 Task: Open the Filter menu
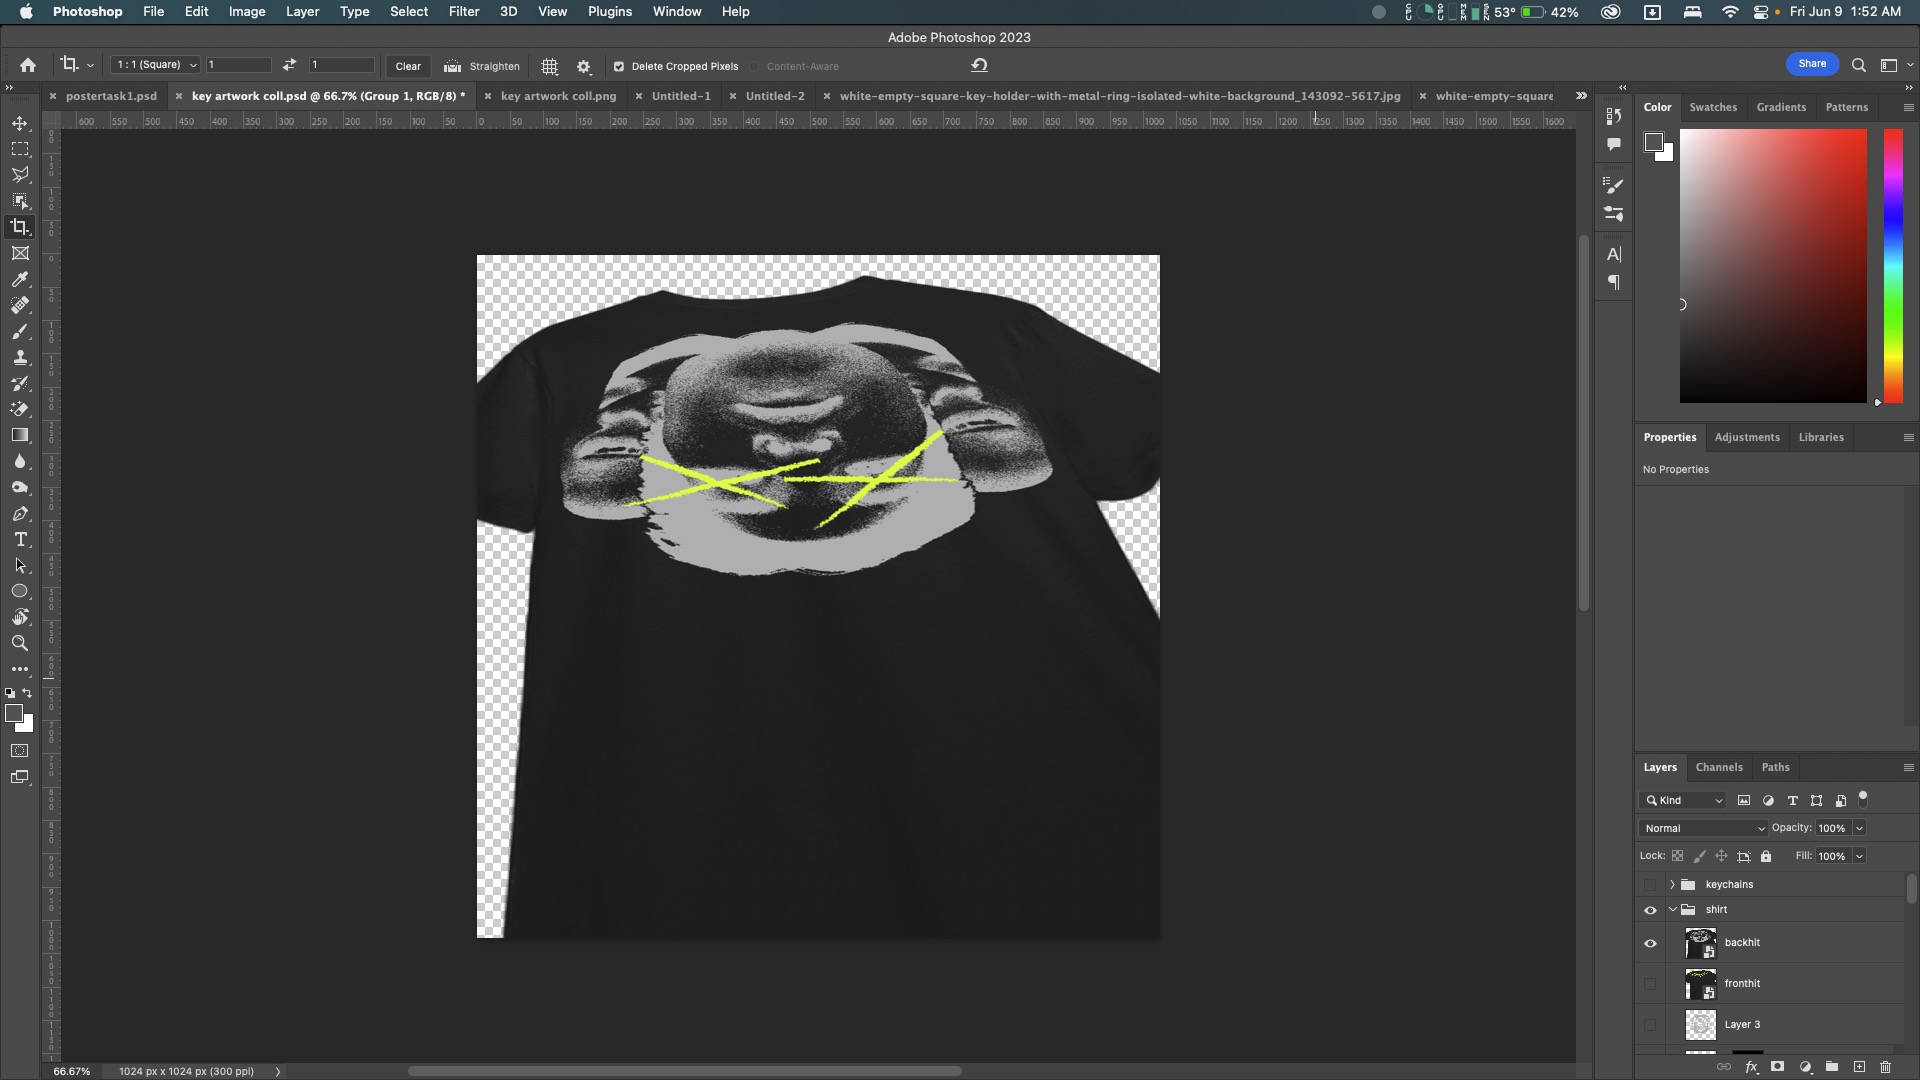[463, 12]
